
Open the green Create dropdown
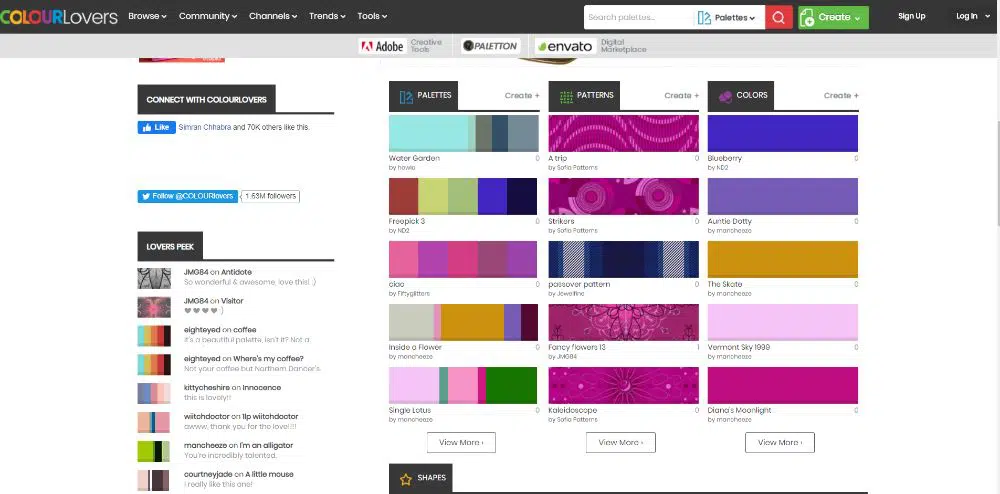(833, 17)
